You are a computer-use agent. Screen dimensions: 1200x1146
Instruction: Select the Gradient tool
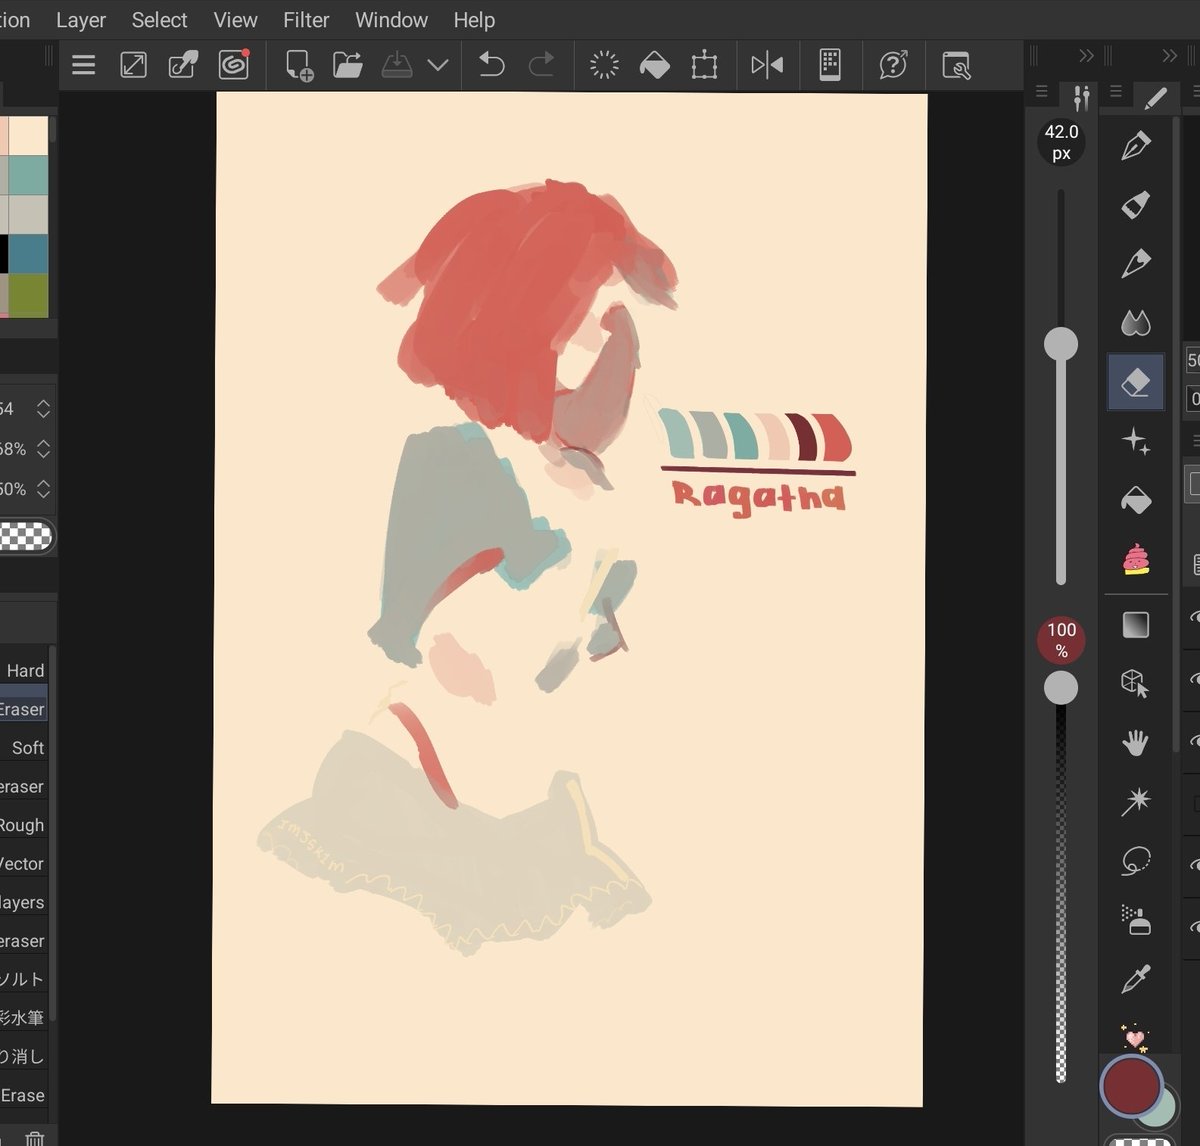click(x=1136, y=625)
